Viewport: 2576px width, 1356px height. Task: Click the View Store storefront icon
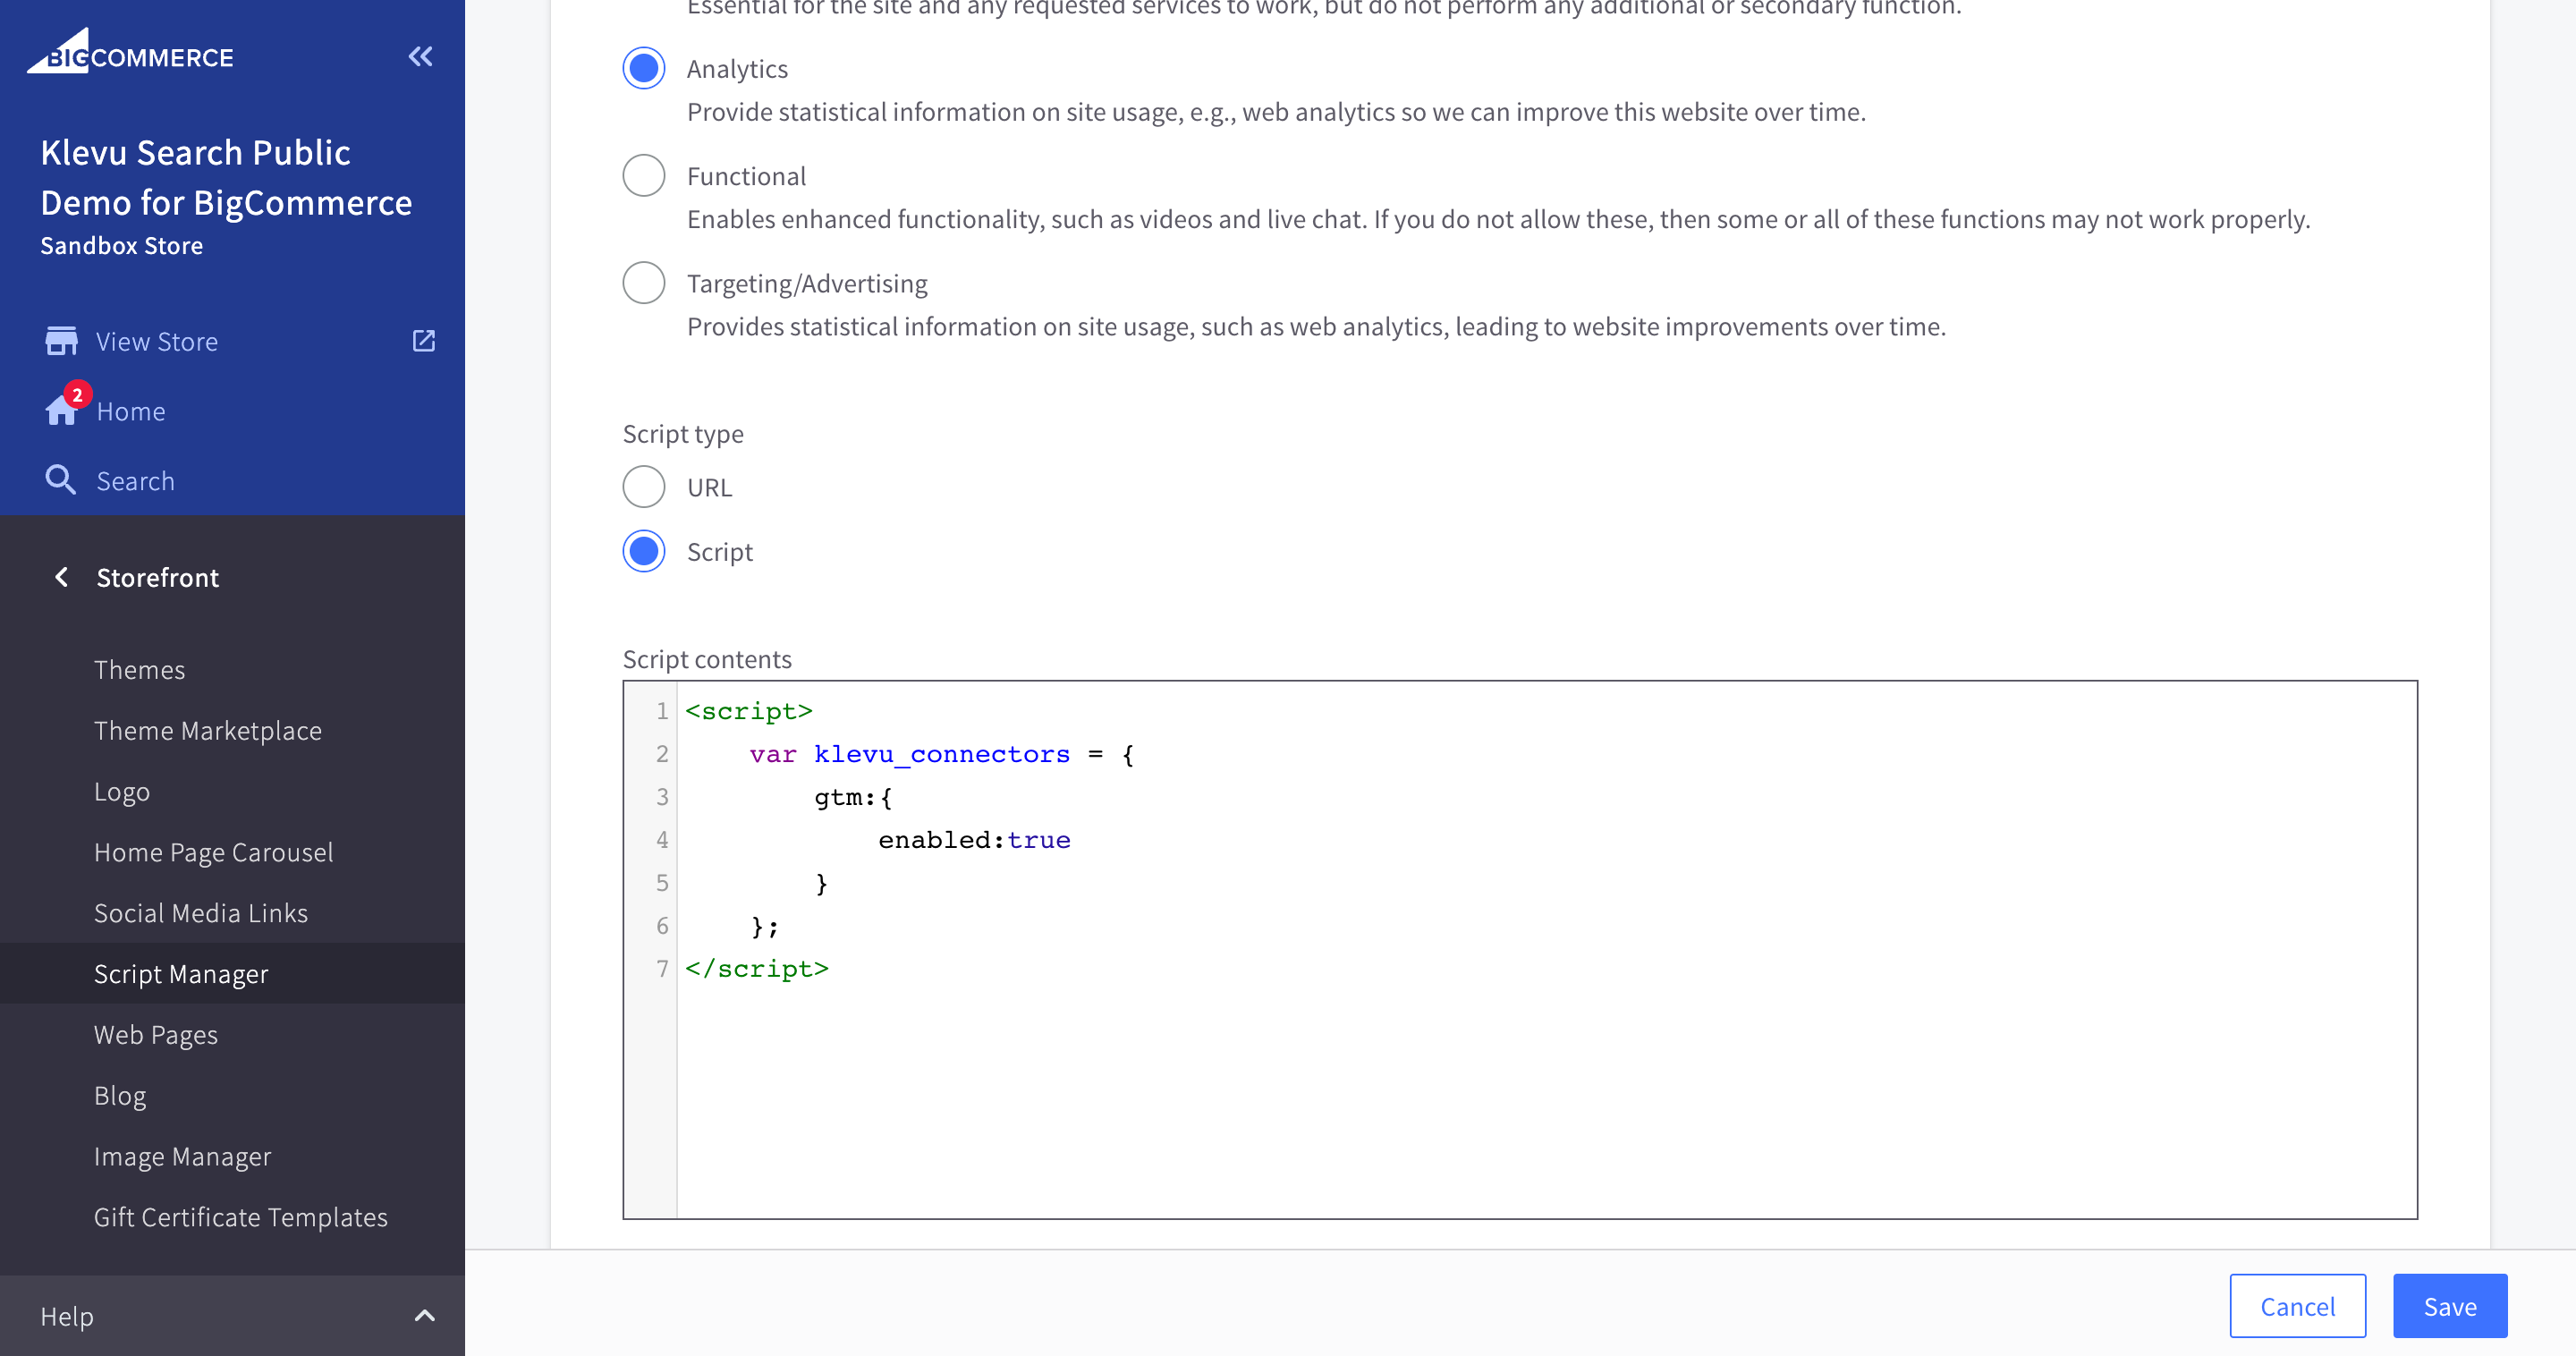tap(61, 341)
